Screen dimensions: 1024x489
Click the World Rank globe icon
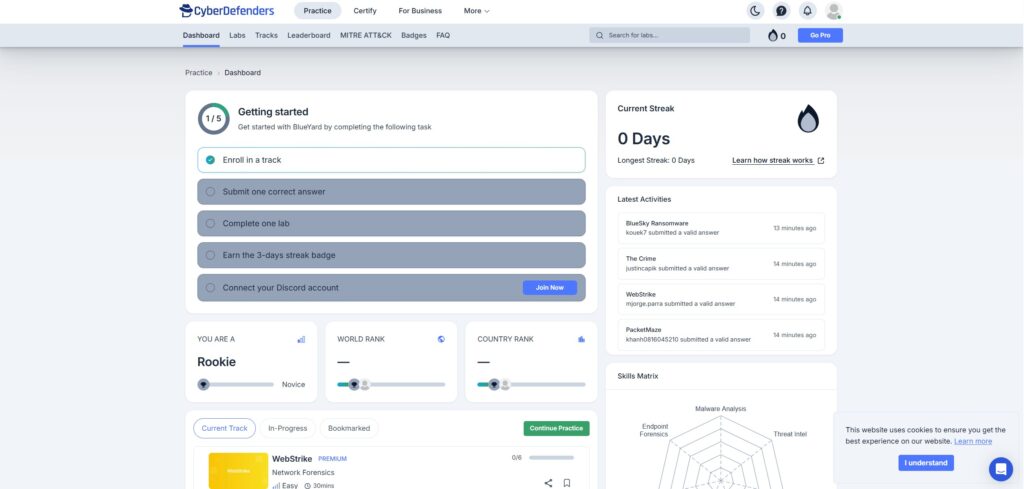point(441,339)
